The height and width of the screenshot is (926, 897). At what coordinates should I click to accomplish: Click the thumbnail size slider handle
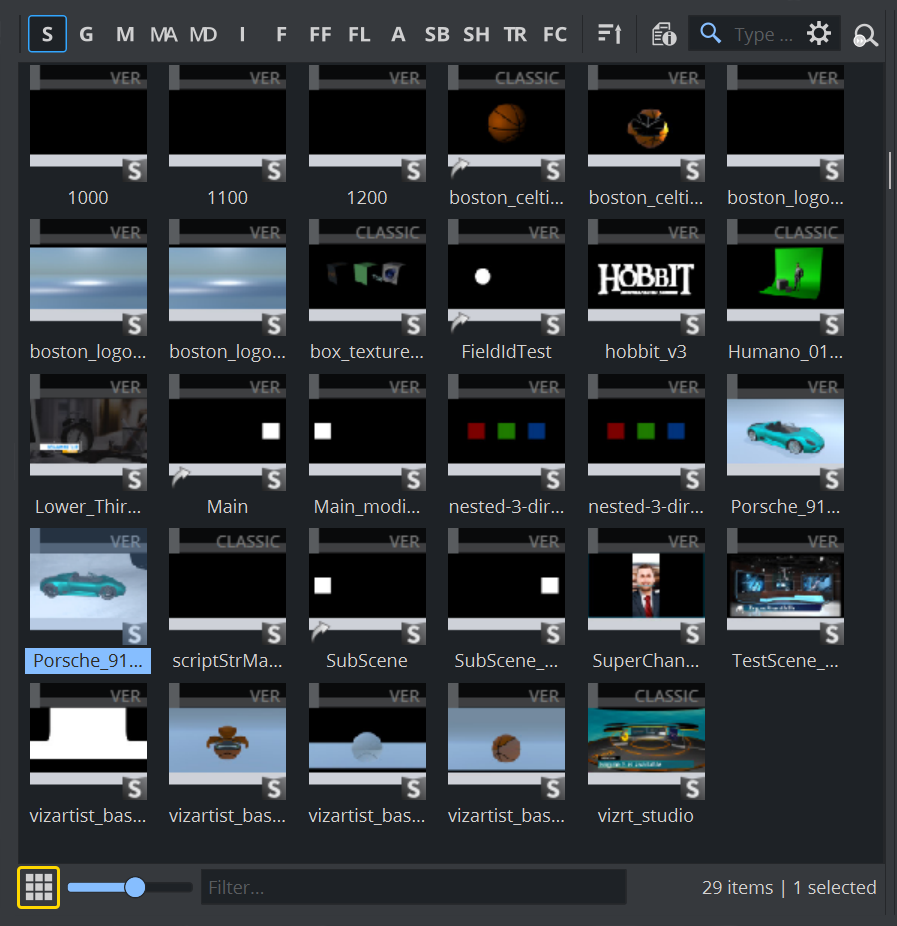tap(135, 887)
